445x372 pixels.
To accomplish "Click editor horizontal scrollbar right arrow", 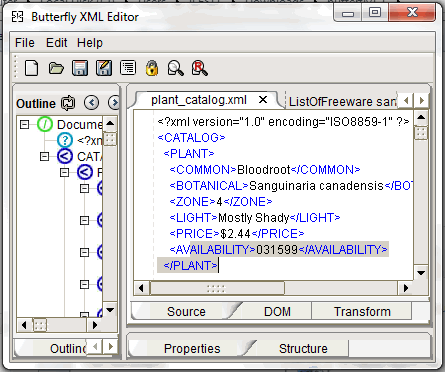I will pyautogui.click(x=405, y=288).
